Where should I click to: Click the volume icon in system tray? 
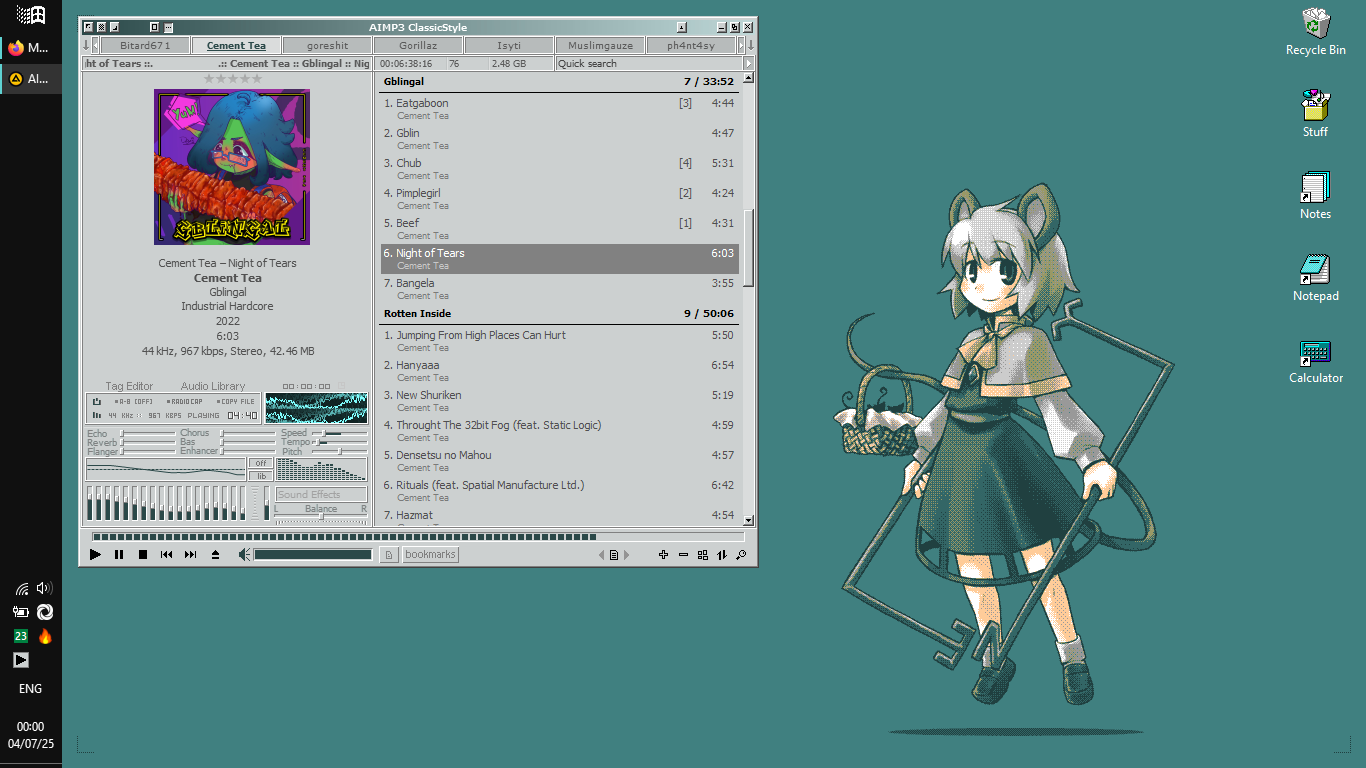pyautogui.click(x=44, y=588)
